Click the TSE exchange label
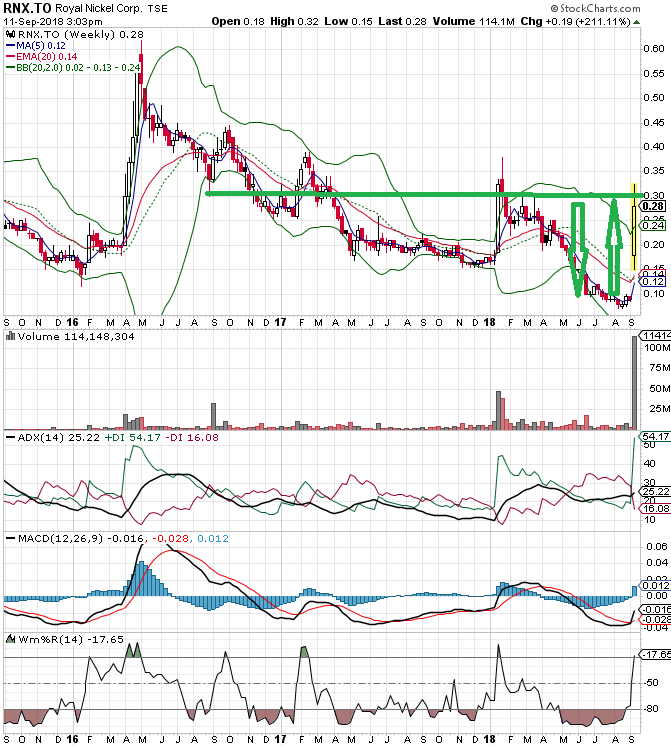The image size is (671, 747). point(157,9)
